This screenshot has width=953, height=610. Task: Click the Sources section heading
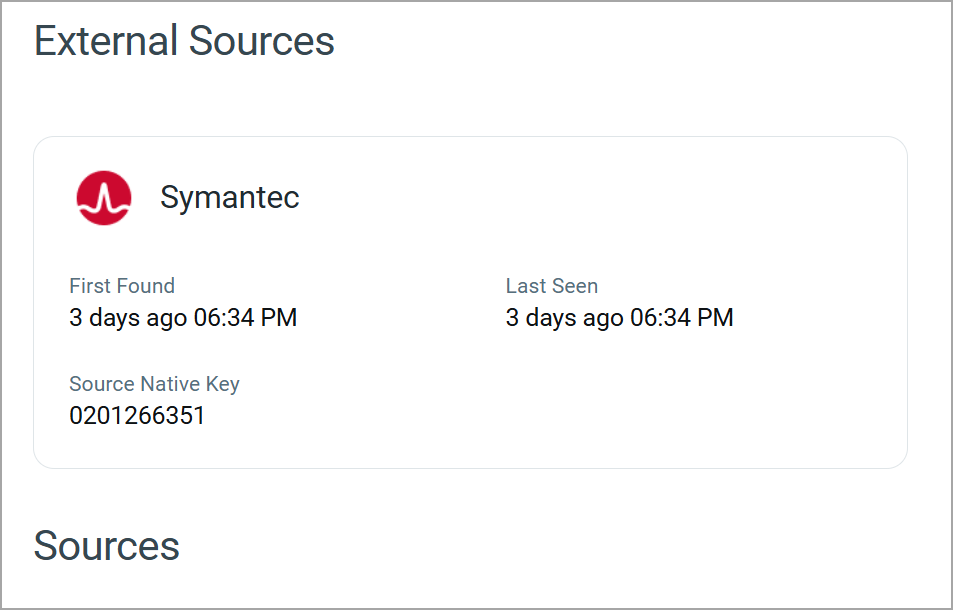pyautogui.click(x=107, y=546)
